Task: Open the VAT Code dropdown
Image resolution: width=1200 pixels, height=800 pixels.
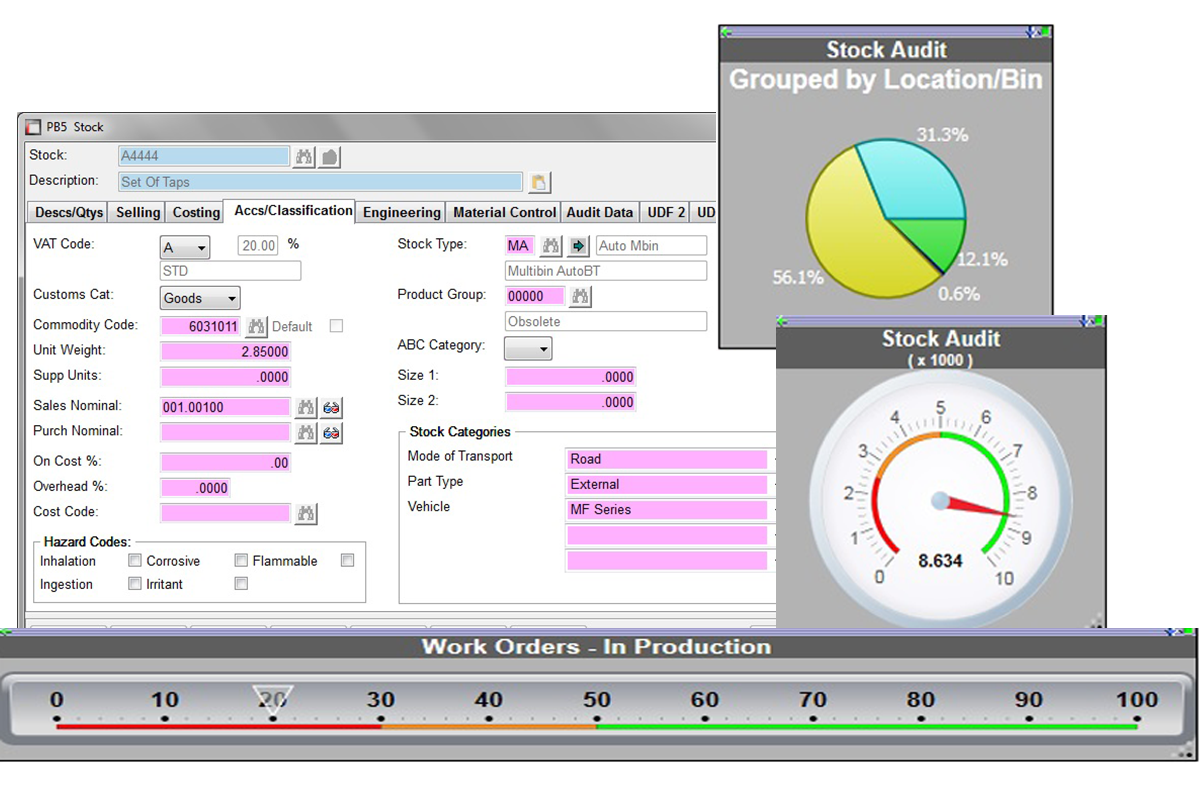Action: 185,247
